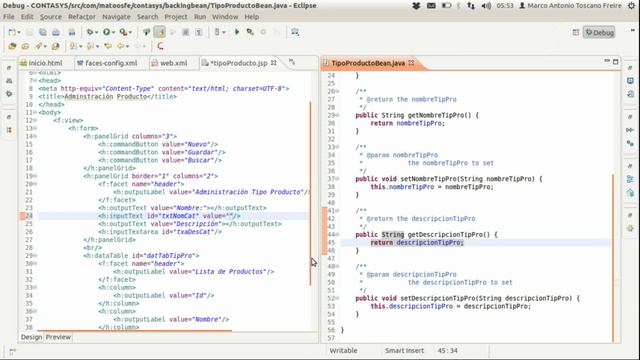The image size is (640, 360).
Task: Open the Next Annotation dropdown arrow
Action: point(80,47)
